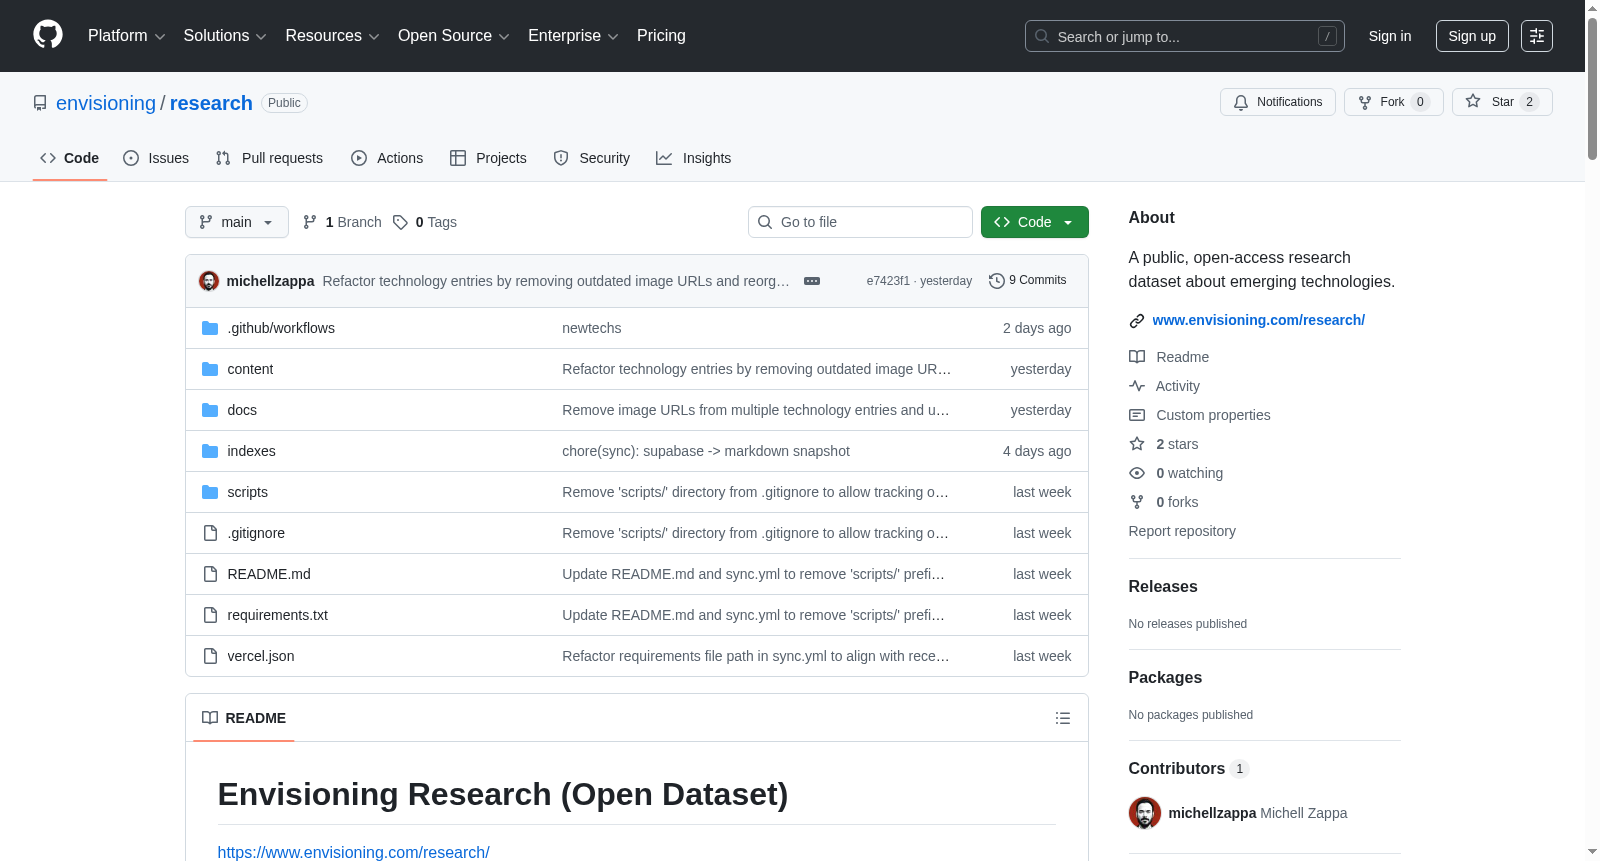Expand the commit message ellipsis
1600x861 pixels.
[812, 281]
